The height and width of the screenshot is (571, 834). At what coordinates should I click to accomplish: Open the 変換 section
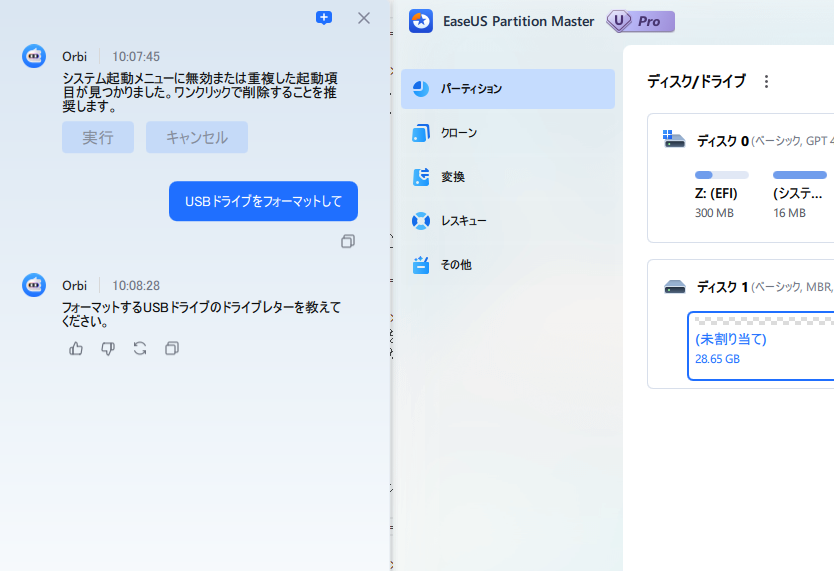(508, 177)
